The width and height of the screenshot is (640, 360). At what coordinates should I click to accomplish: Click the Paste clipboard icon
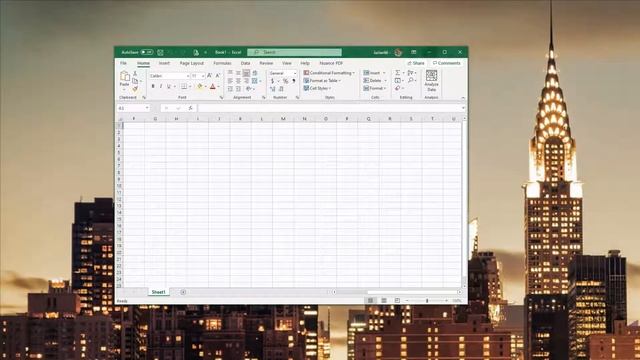(x=125, y=76)
